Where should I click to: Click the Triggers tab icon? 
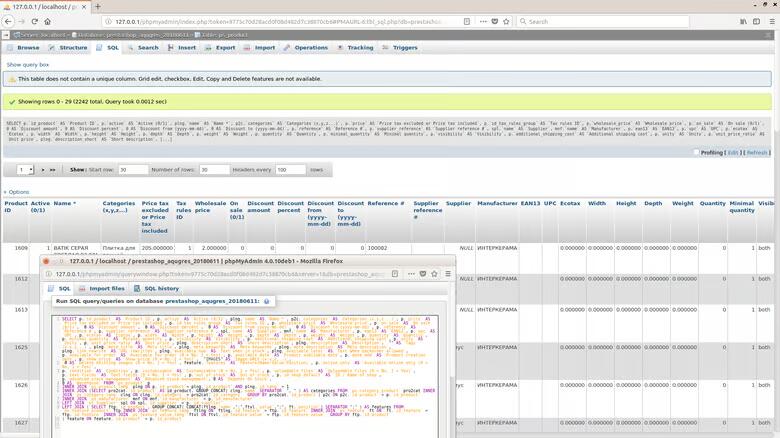(x=385, y=47)
